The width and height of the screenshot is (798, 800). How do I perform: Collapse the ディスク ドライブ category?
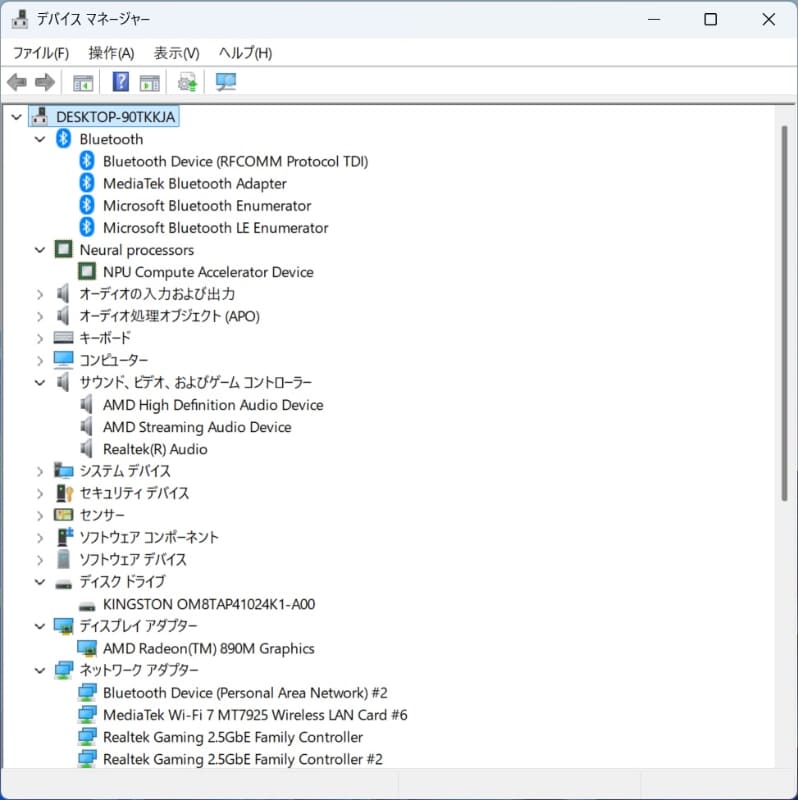point(40,582)
